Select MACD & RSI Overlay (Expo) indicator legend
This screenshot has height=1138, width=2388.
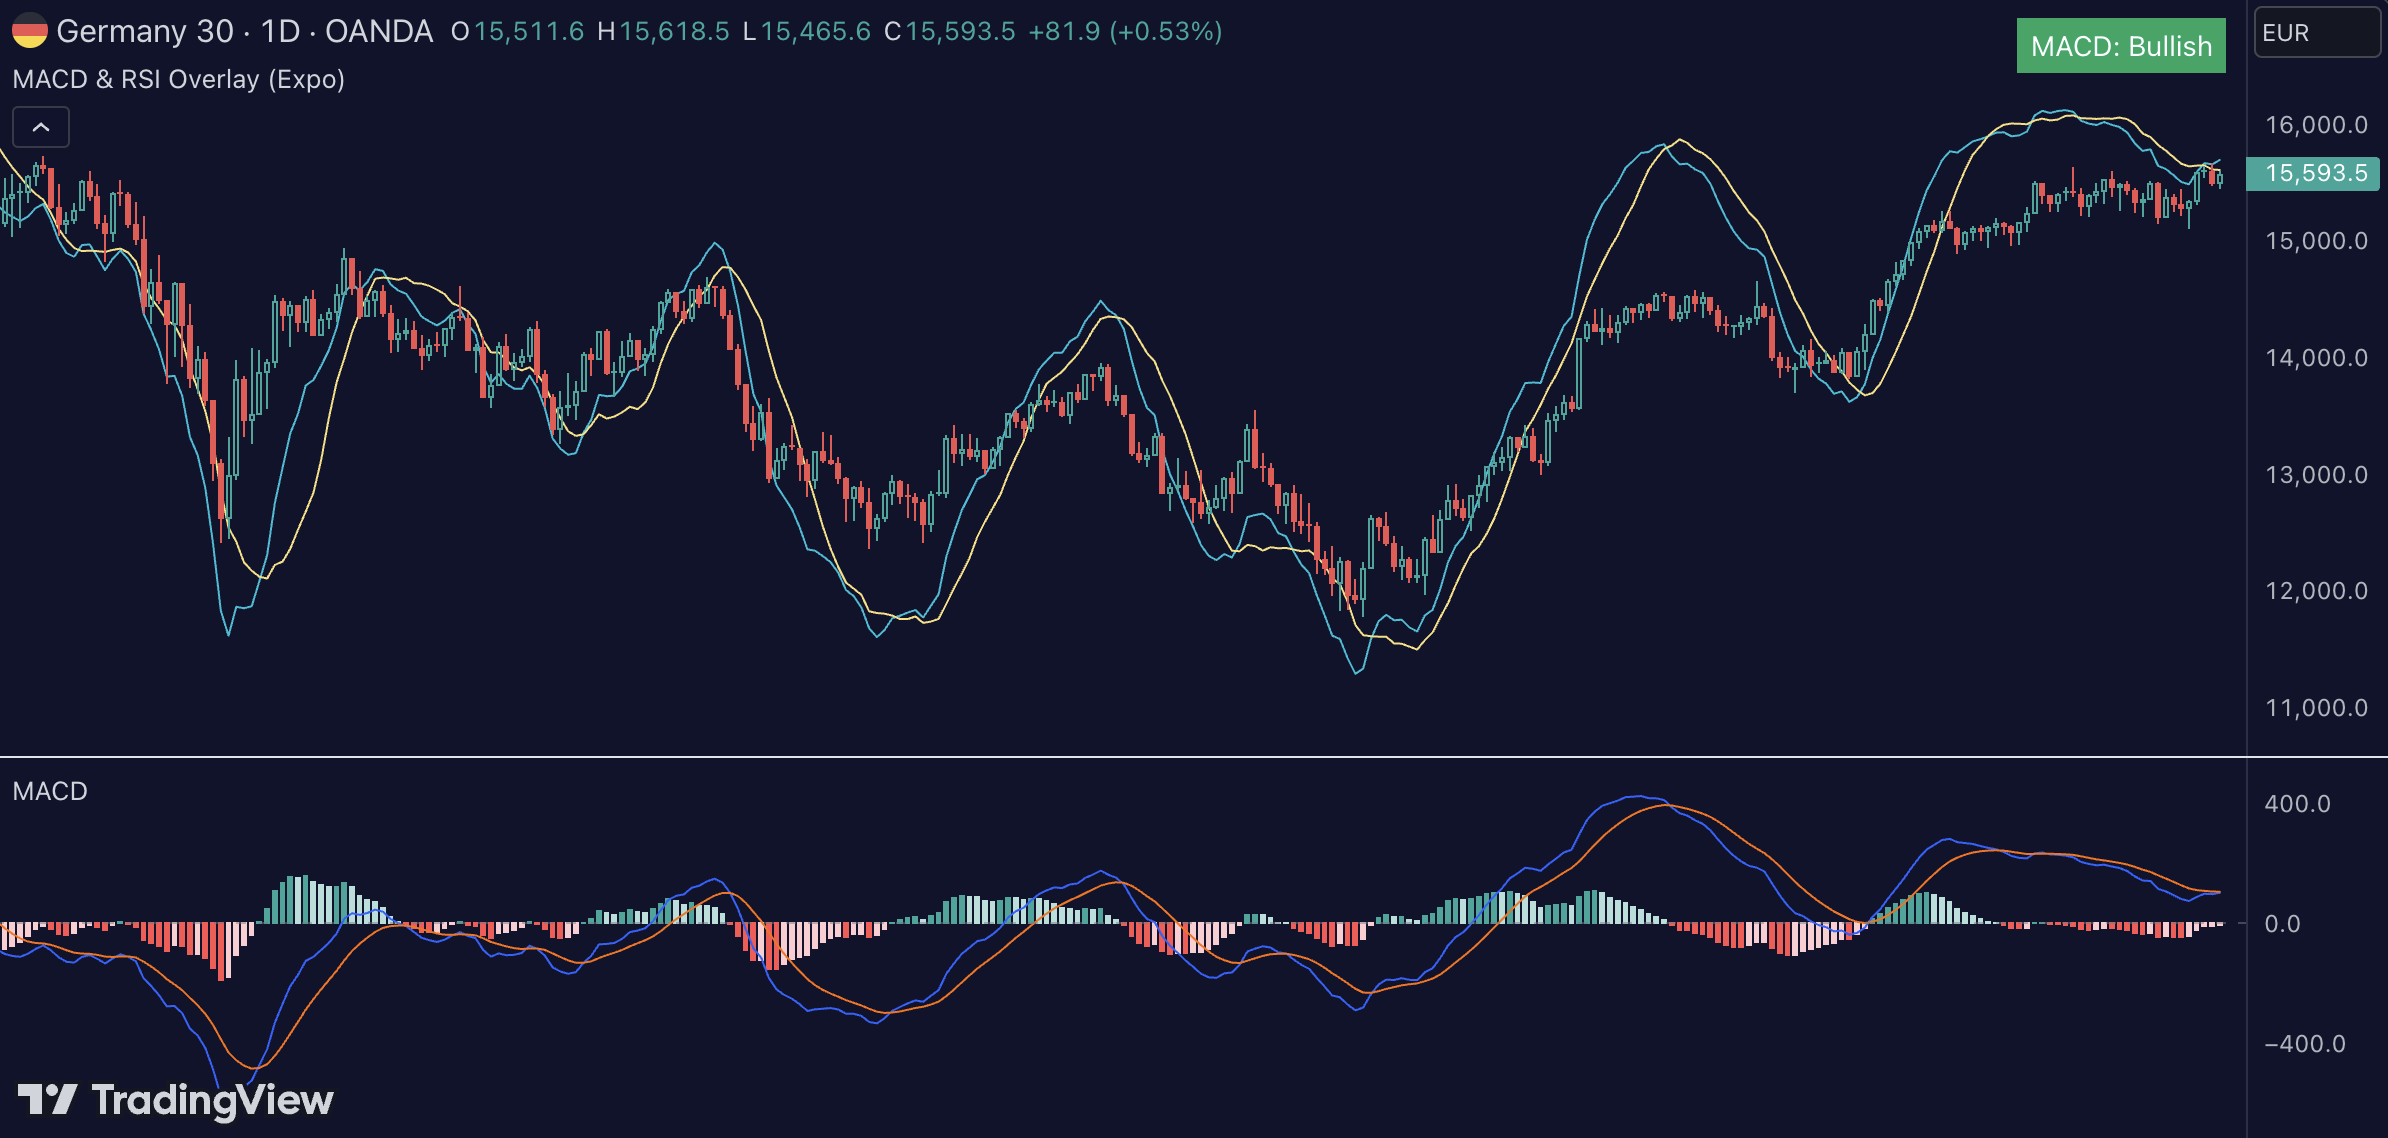[x=178, y=79]
